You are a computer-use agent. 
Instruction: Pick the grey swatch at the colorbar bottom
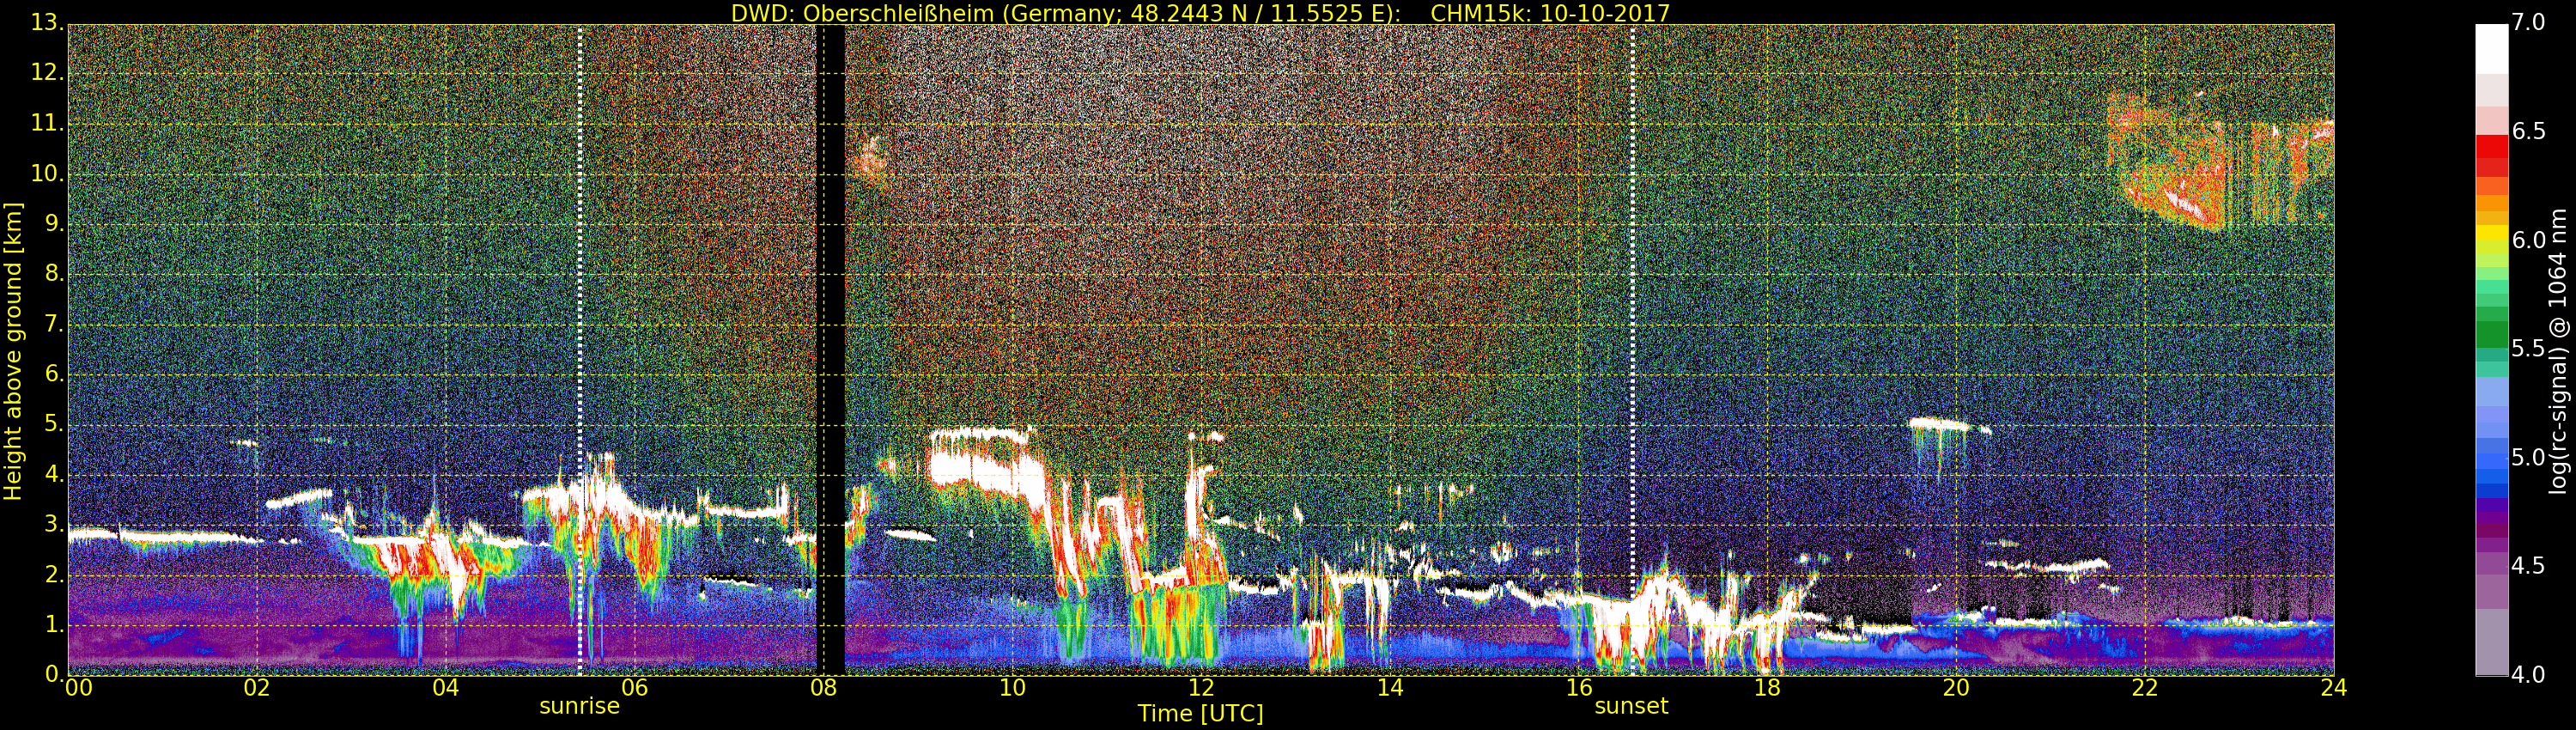tap(2491, 642)
